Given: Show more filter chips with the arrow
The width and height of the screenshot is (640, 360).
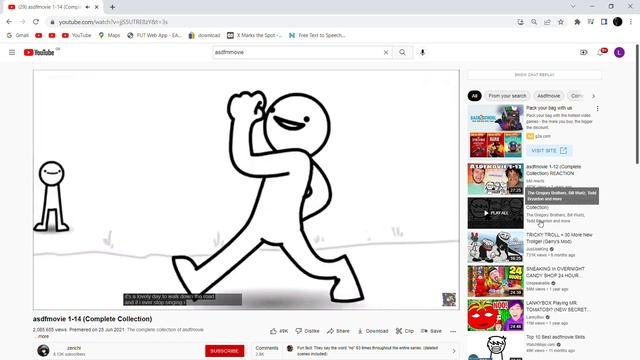Looking at the screenshot, I should coord(593,96).
